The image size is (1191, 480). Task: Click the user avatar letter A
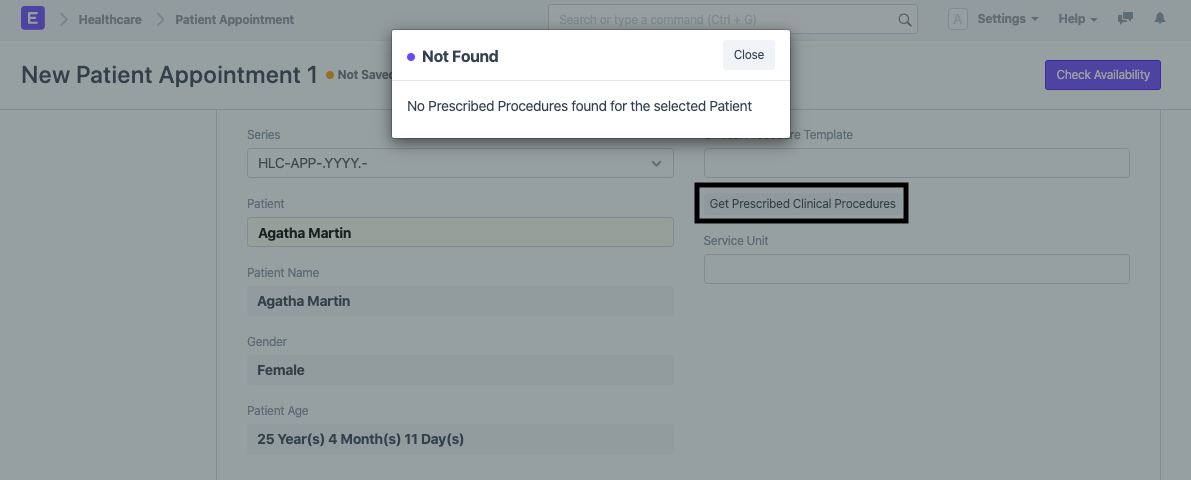(x=958, y=19)
